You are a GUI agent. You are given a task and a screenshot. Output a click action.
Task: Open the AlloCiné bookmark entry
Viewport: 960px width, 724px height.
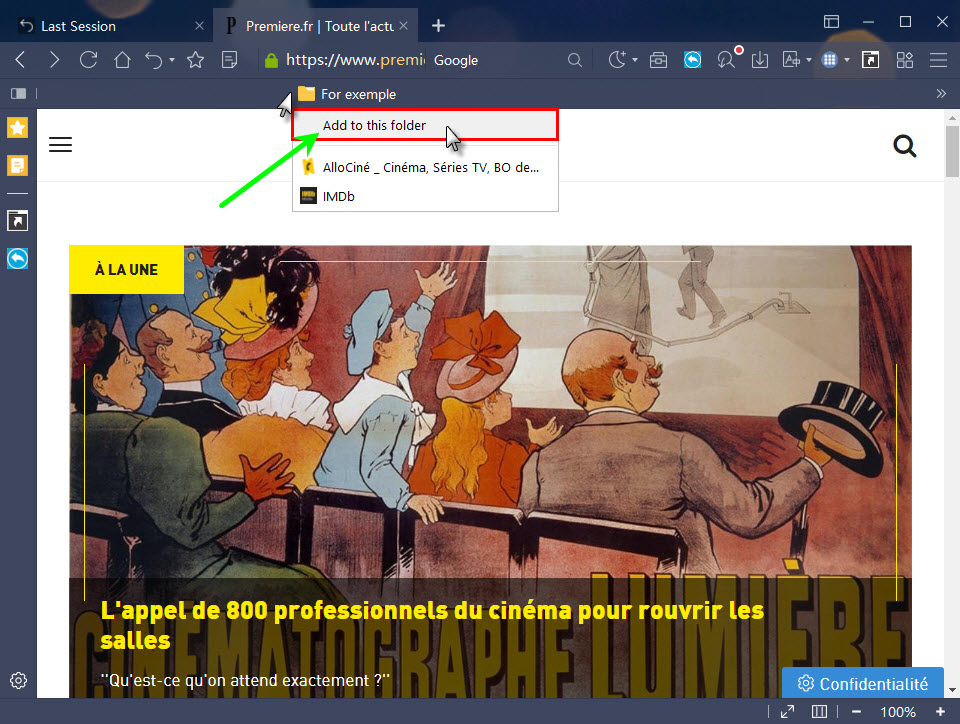click(425, 167)
